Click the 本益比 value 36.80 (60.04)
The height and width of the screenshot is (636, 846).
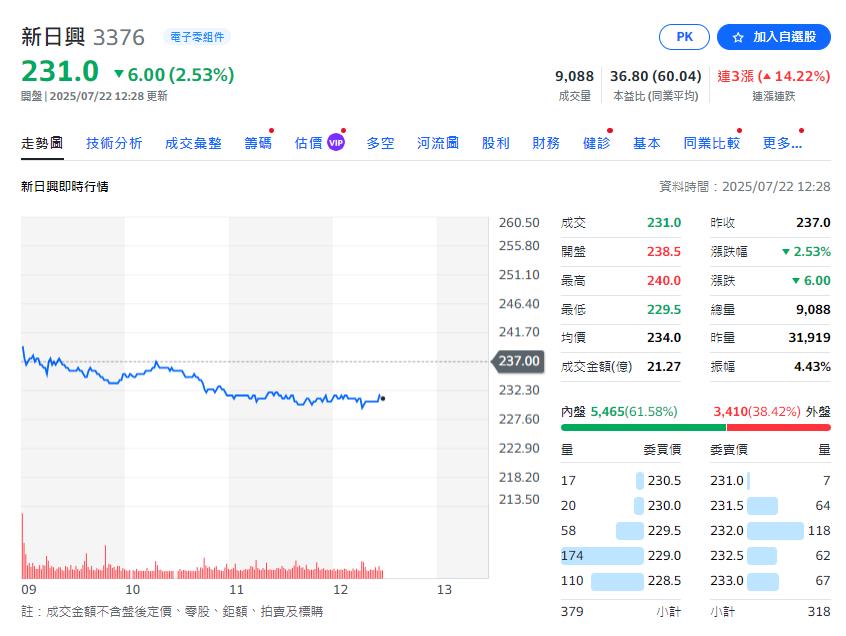pos(656,76)
